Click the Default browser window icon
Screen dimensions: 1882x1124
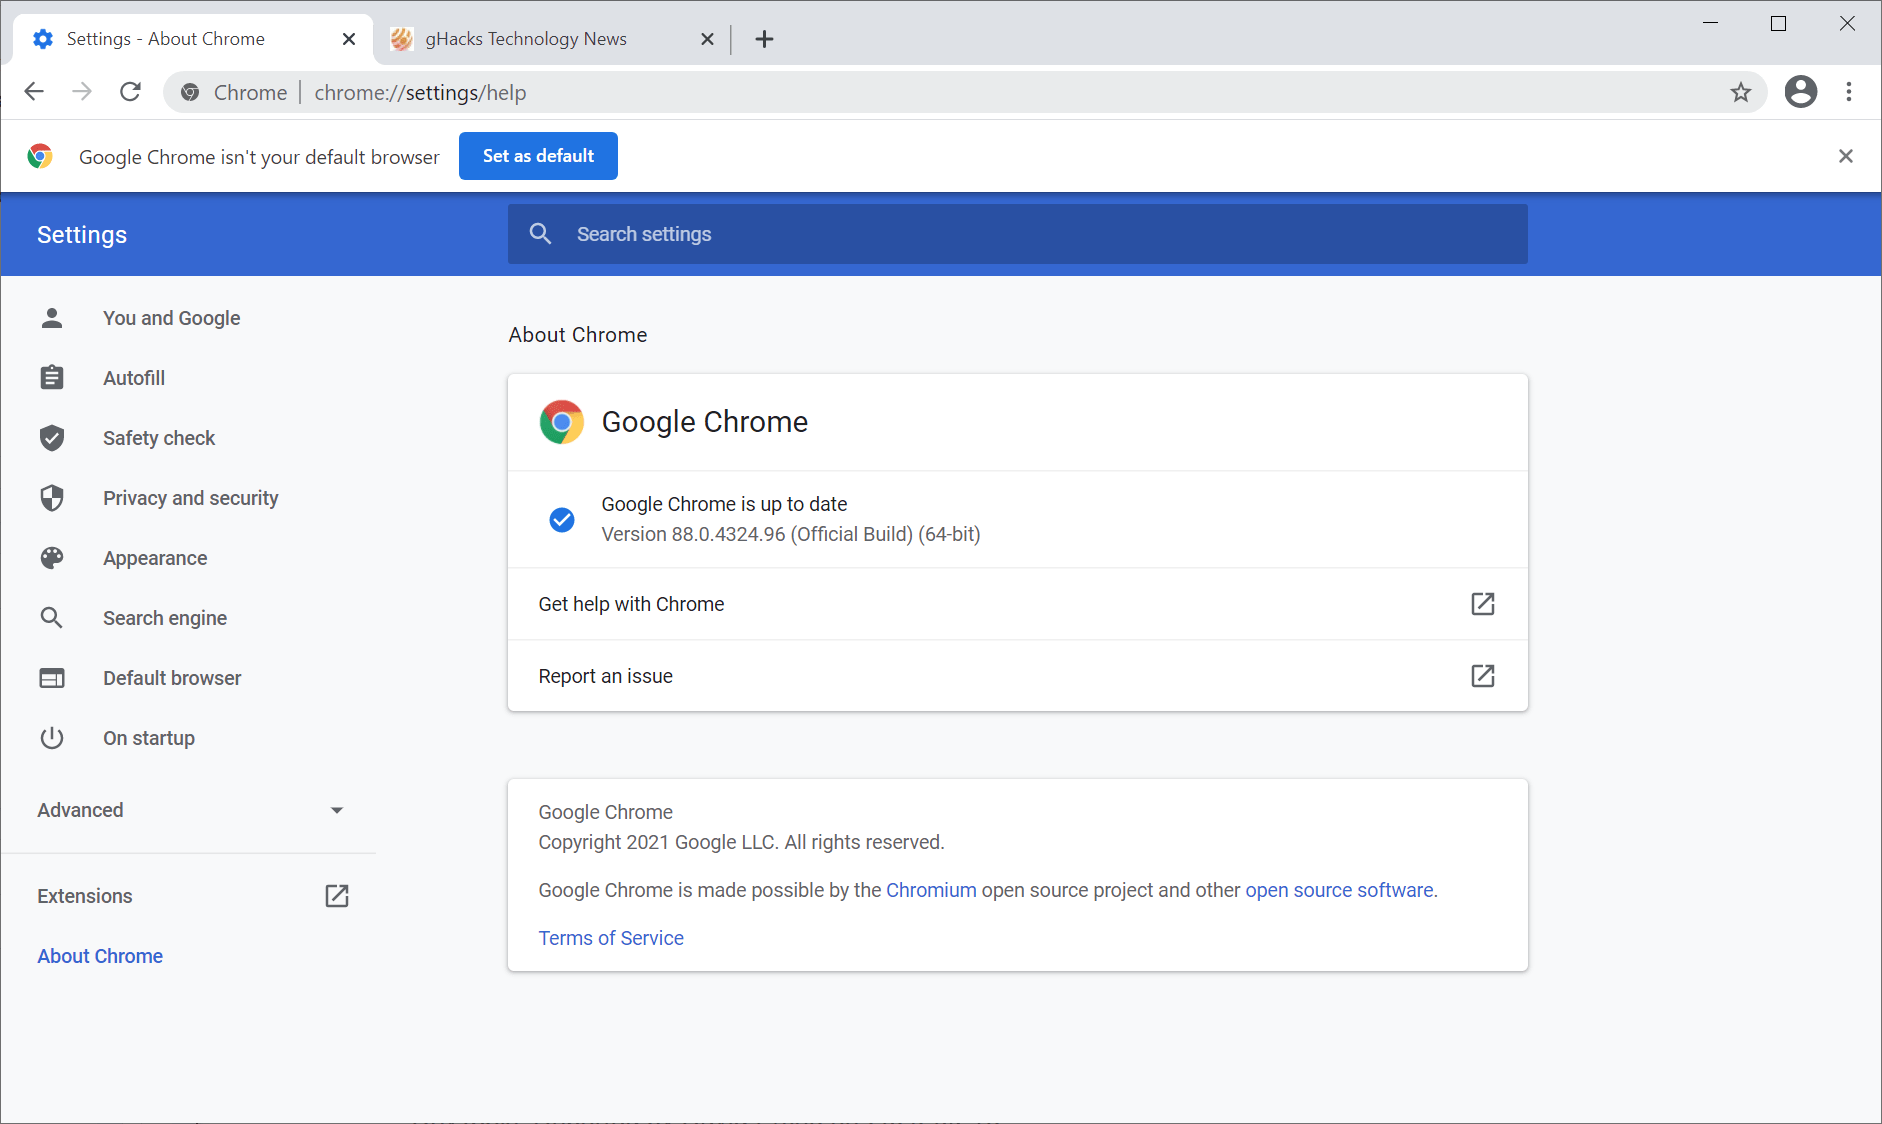52,678
